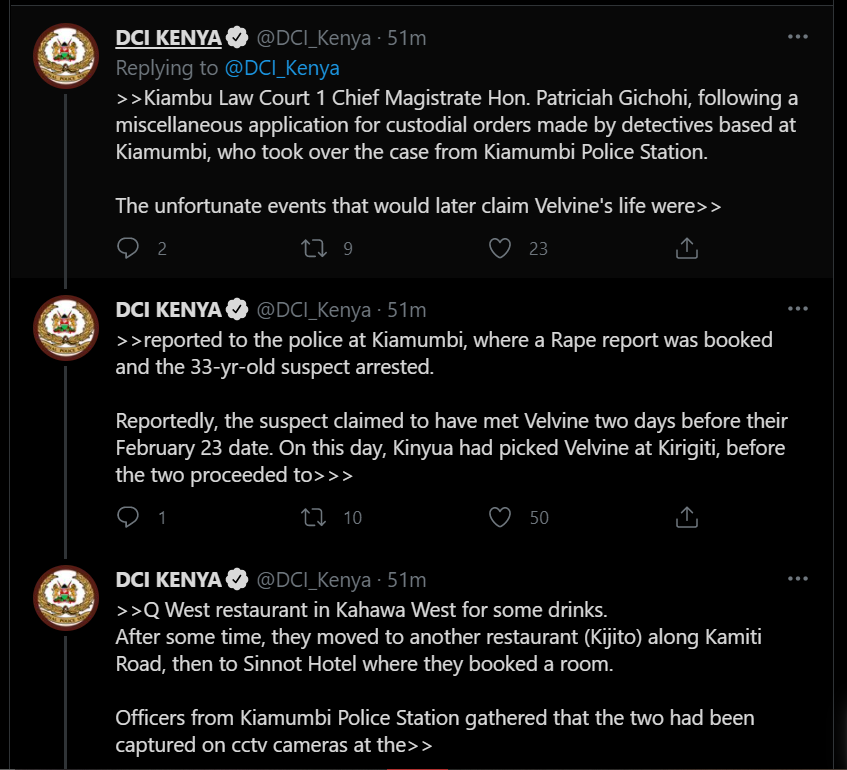Click the blue @DCI_Kenya link after Replying to
The height and width of the screenshot is (770, 847).
click(282, 68)
